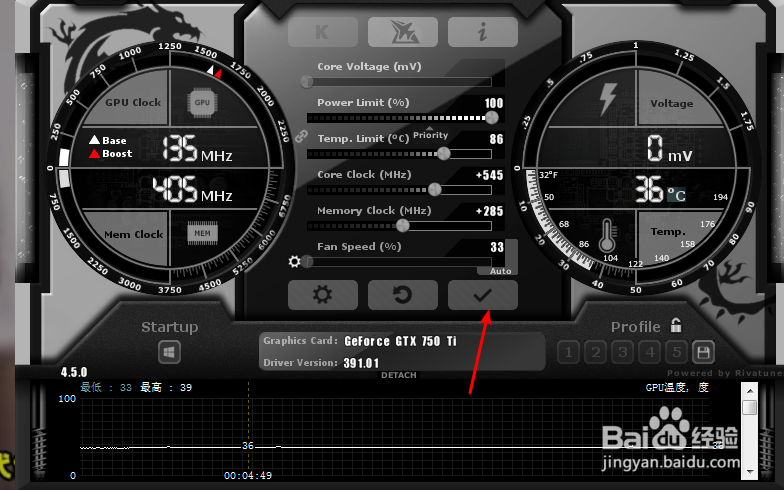This screenshot has height=490, width=784.
Task: Click the Core Clock slider handle
Action: click(434, 190)
